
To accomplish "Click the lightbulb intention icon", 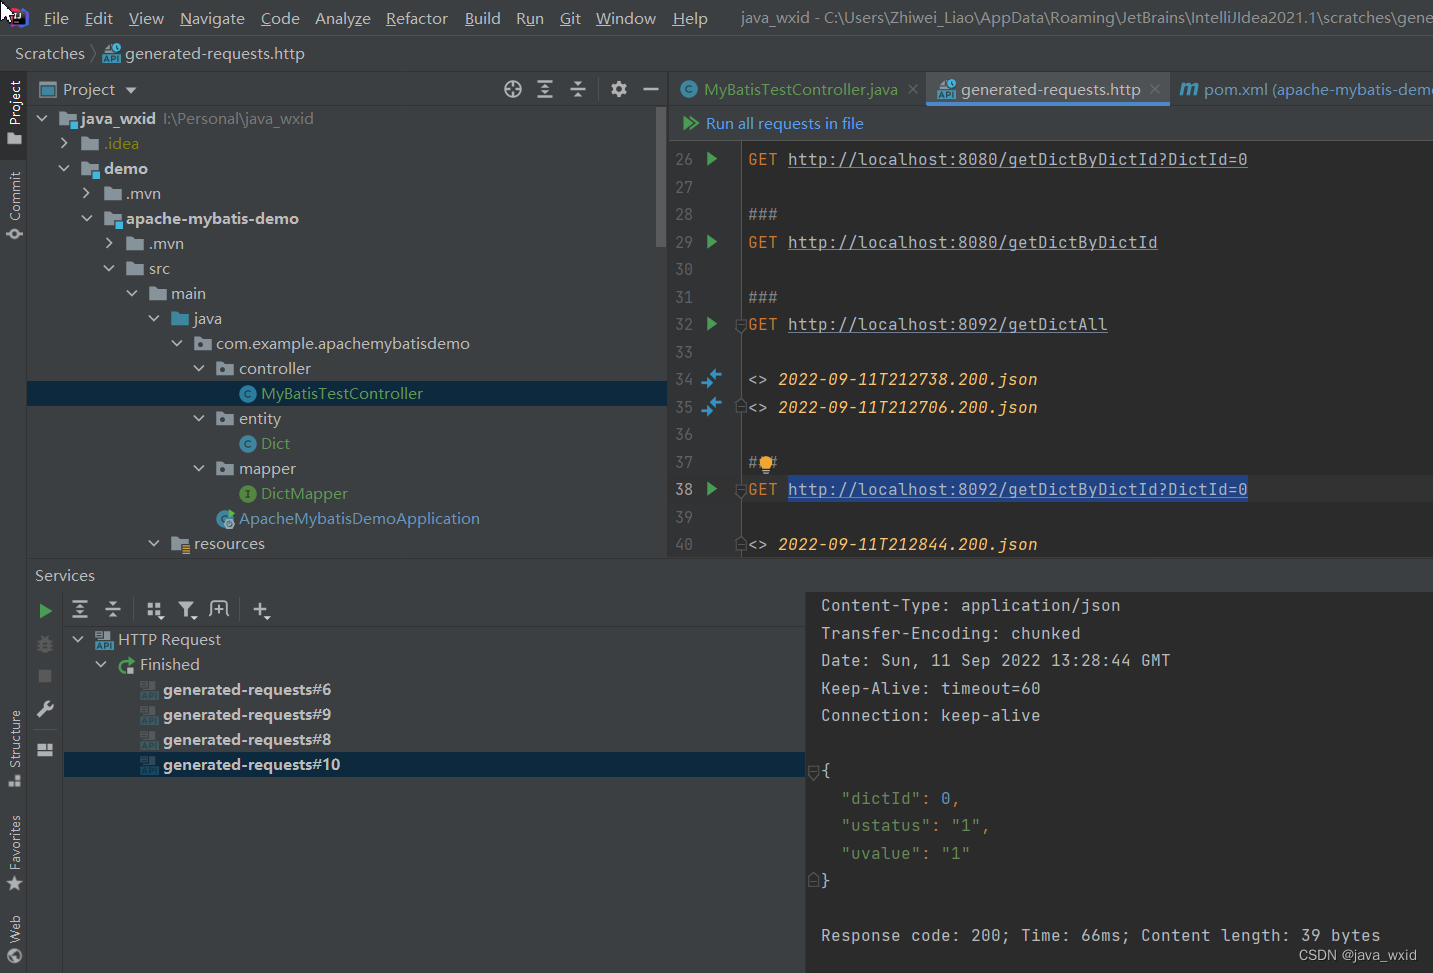I will pyautogui.click(x=766, y=463).
